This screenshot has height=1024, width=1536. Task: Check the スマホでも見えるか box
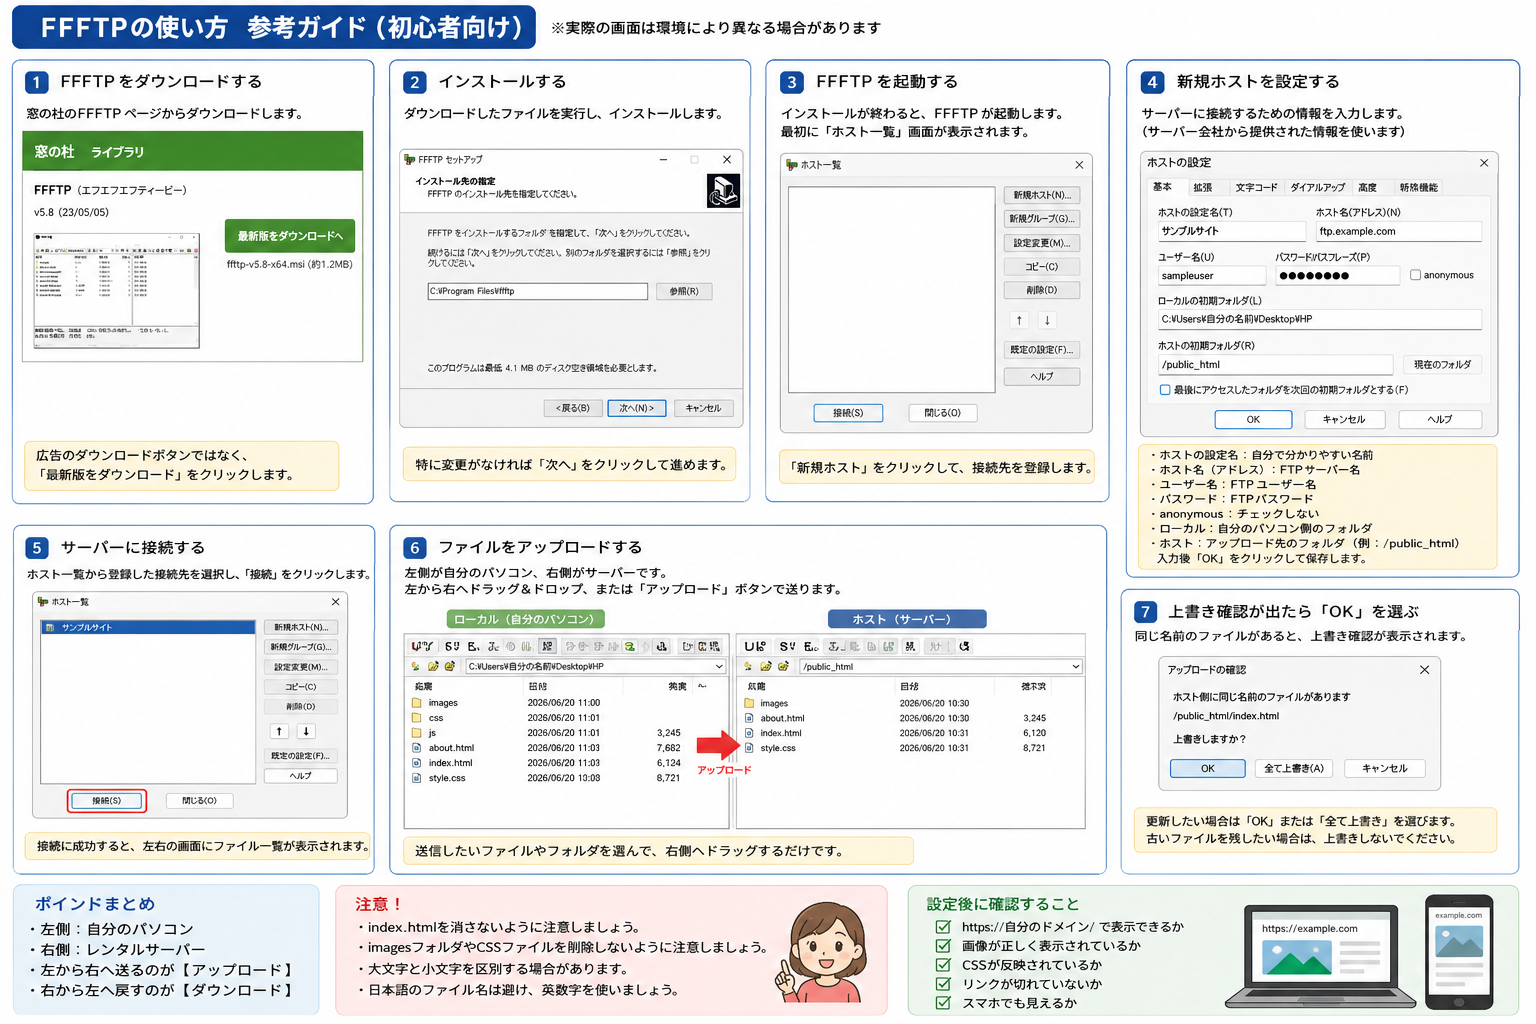(x=943, y=1003)
